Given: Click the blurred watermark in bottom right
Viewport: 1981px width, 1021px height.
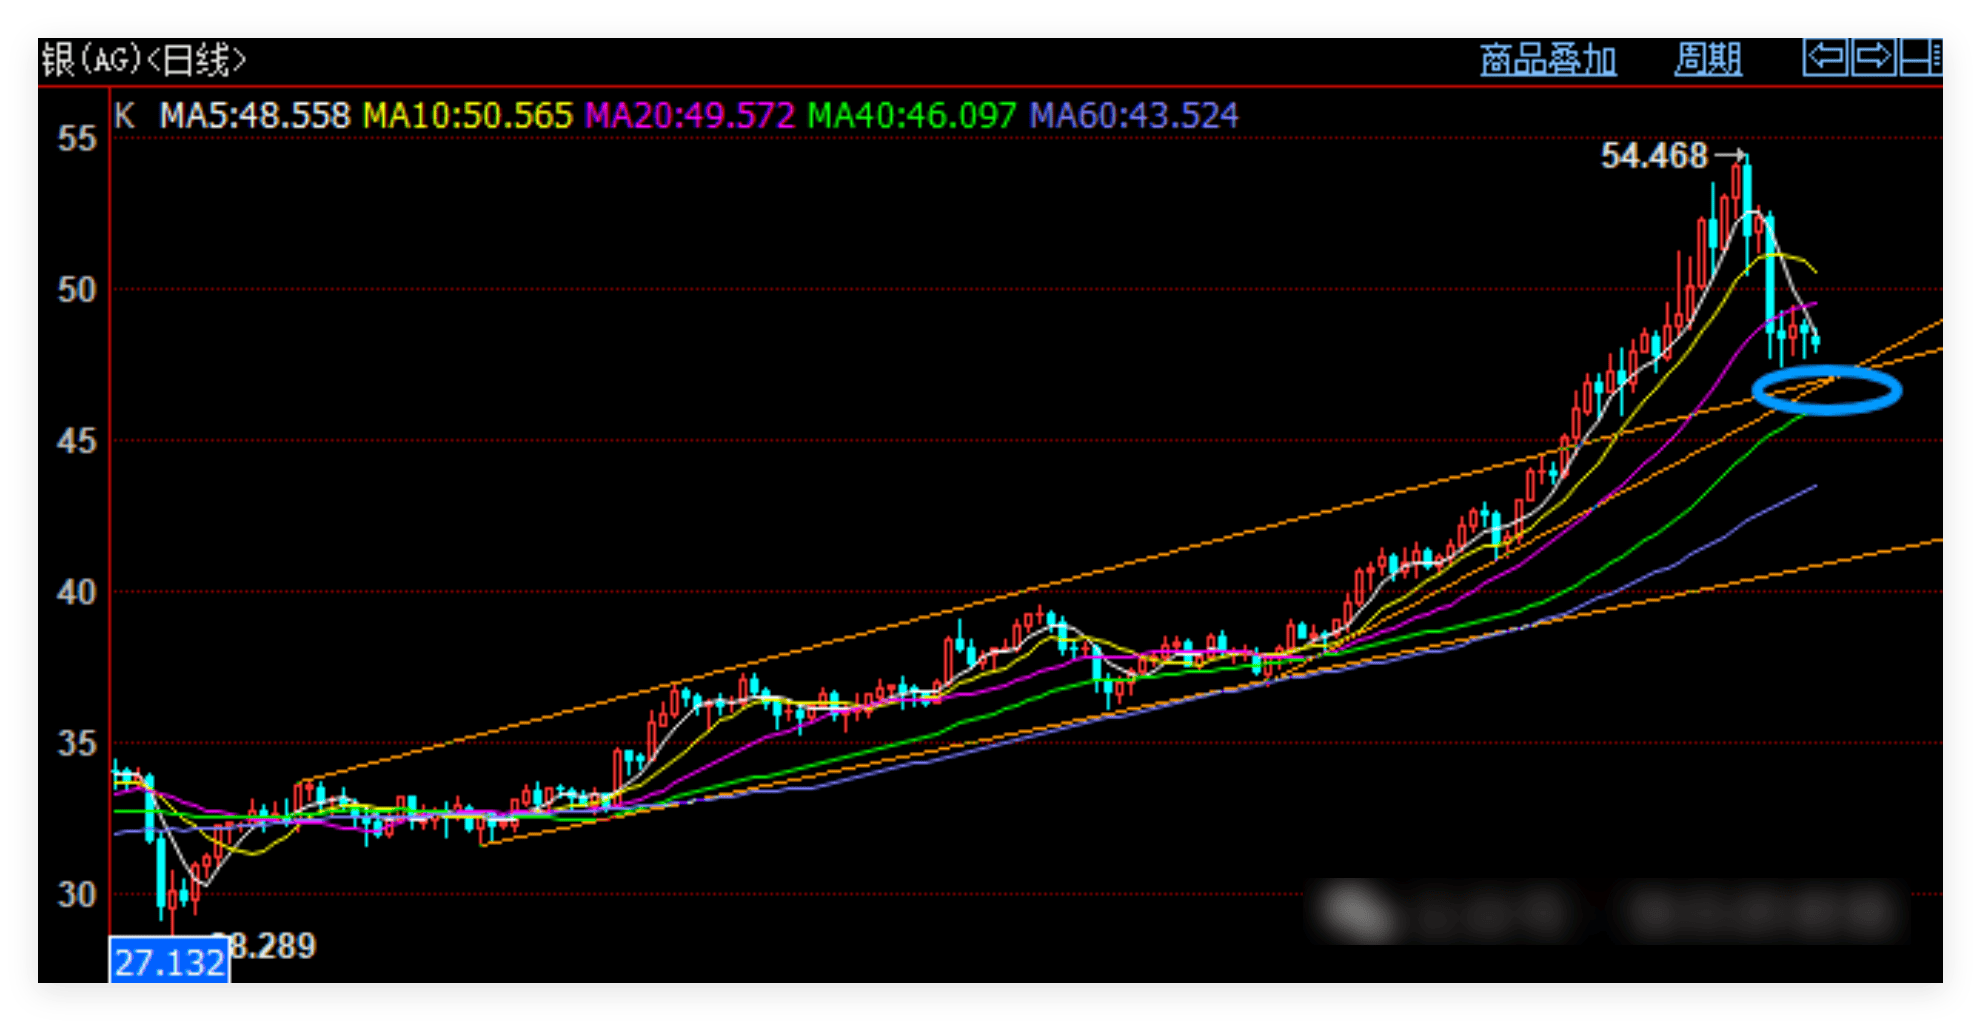Looking at the screenshot, I should pos(1608,911).
